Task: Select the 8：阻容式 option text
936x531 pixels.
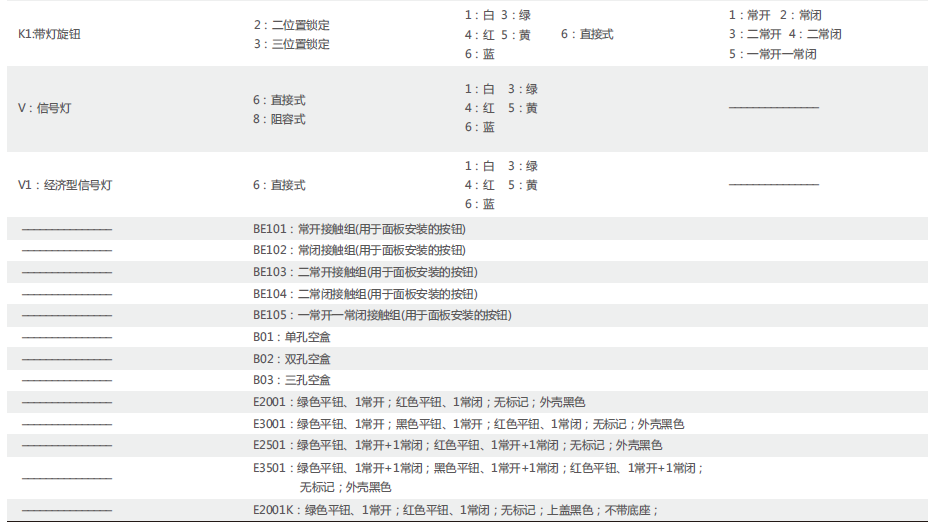Action: point(279,119)
